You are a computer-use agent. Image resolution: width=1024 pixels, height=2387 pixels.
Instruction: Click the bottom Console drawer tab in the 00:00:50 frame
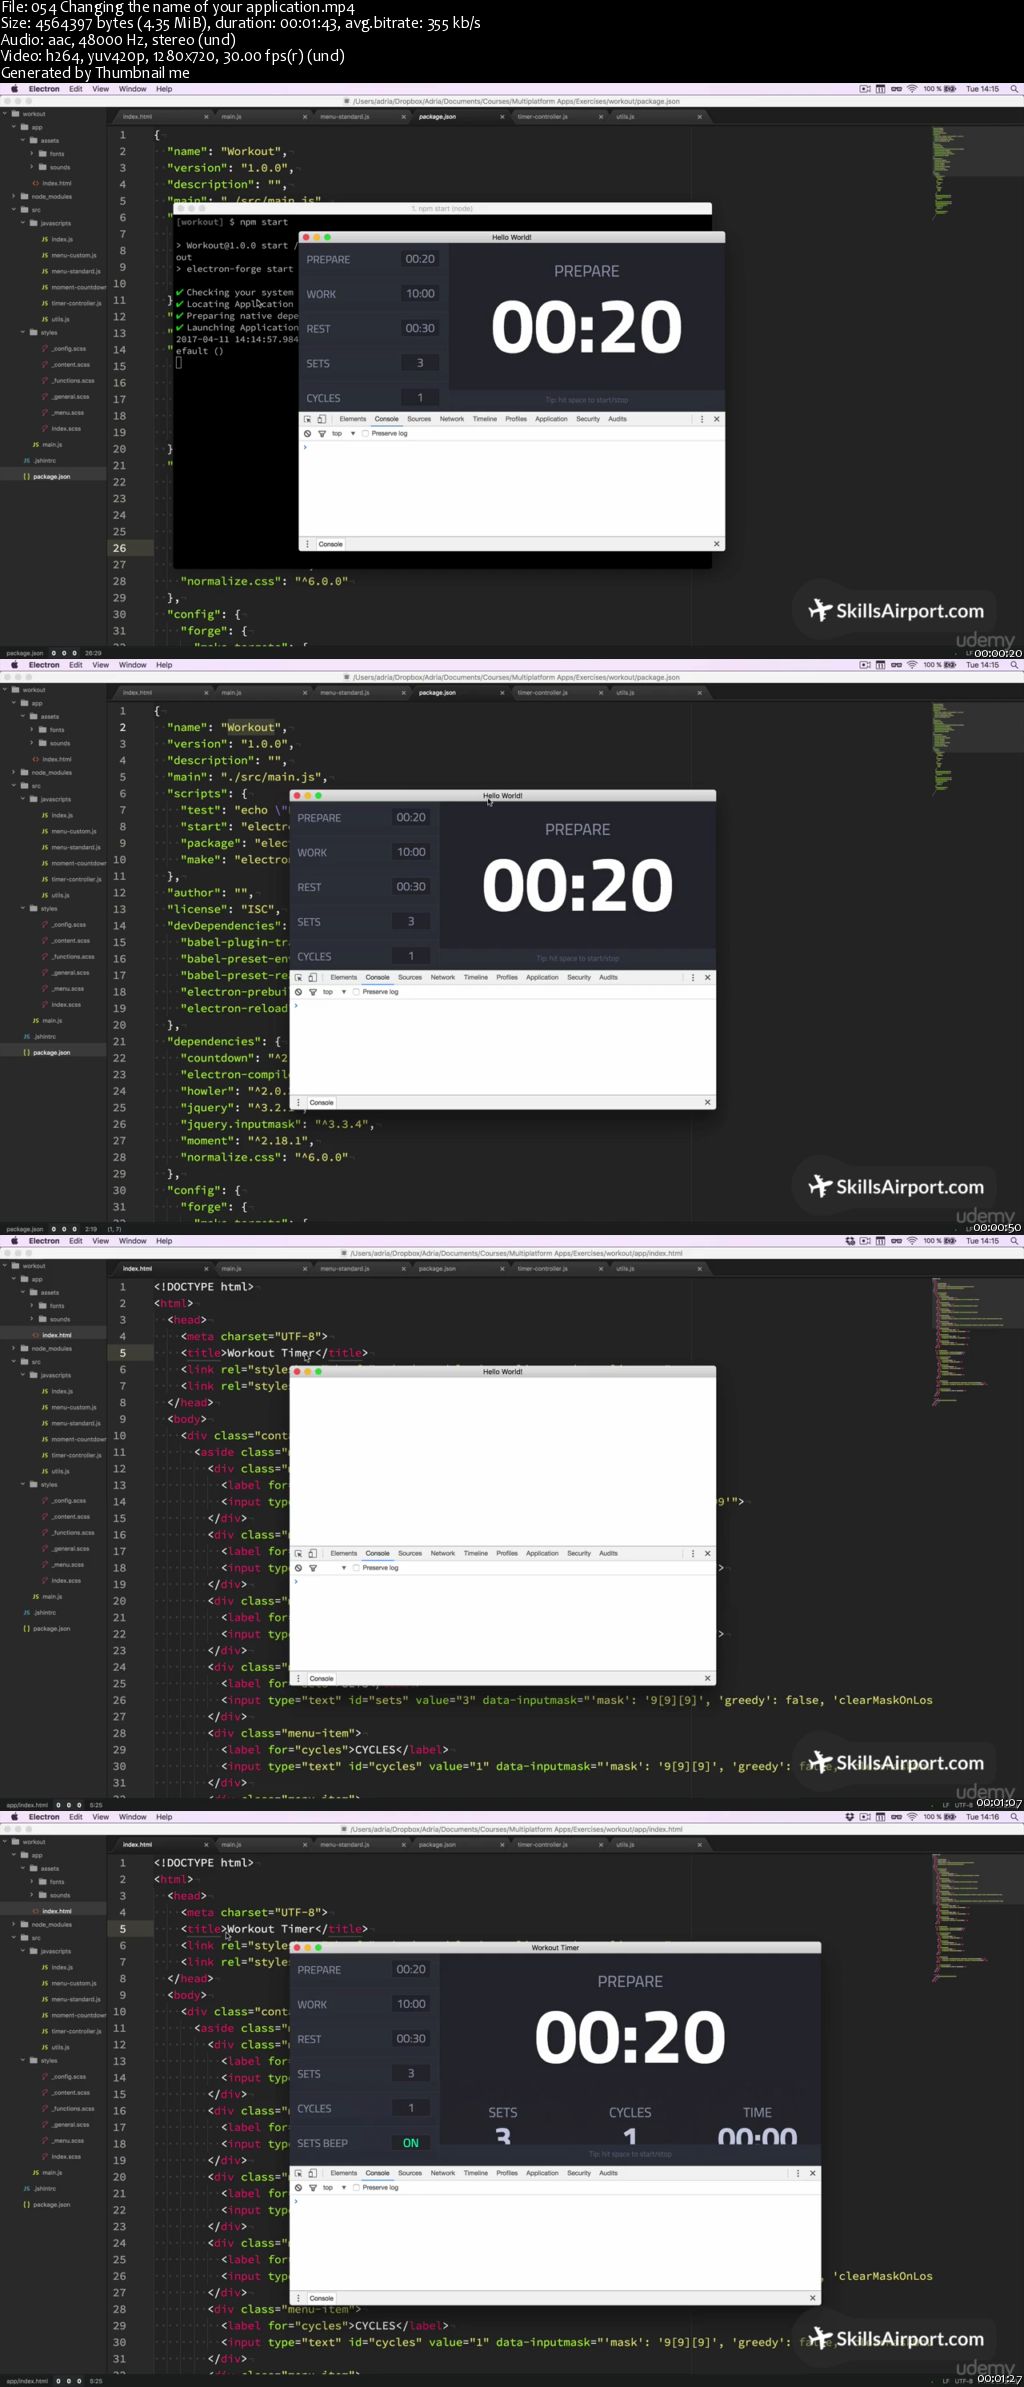[321, 1102]
